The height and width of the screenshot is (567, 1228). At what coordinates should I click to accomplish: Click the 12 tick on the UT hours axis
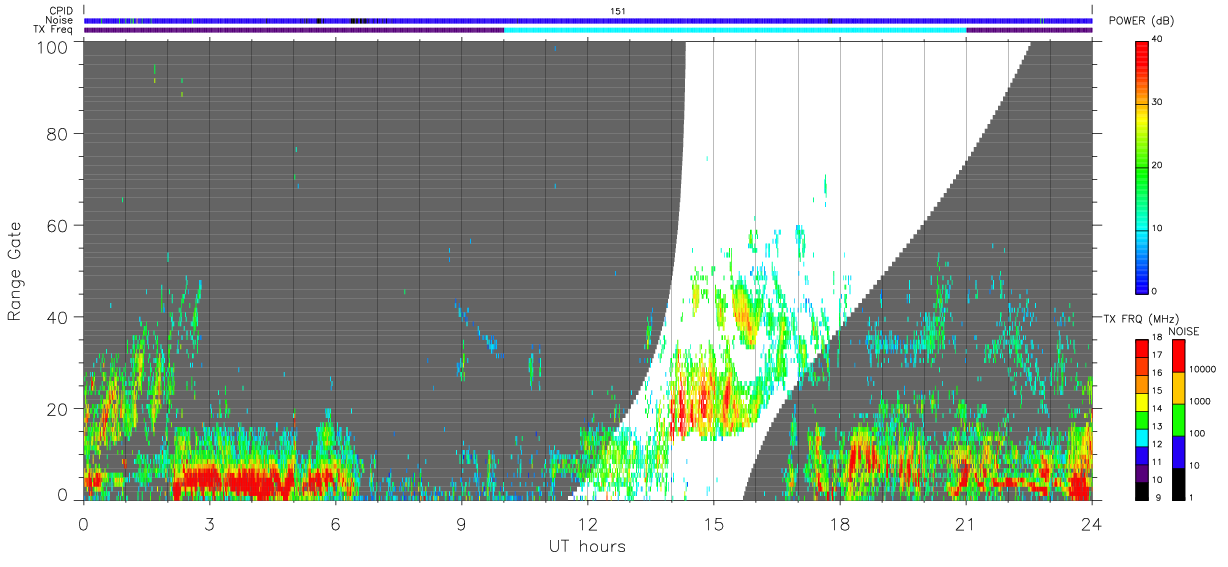587,524
